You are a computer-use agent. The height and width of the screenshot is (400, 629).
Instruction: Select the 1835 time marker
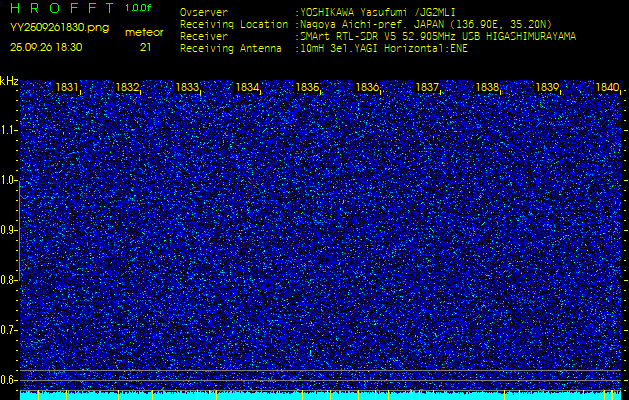[307, 88]
